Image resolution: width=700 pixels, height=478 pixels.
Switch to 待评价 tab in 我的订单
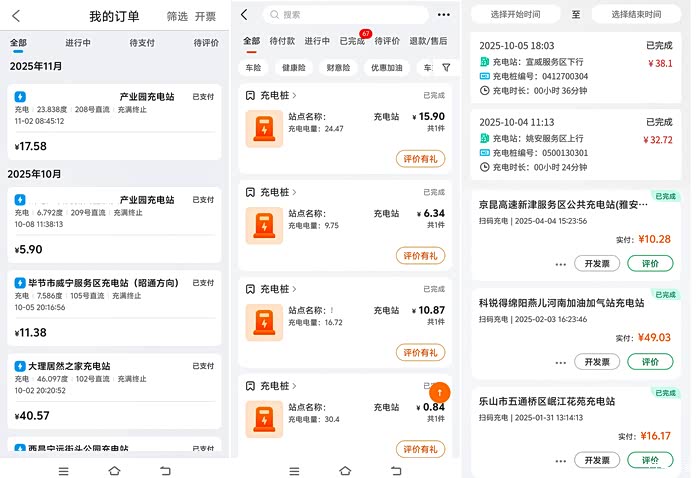[206, 43]
